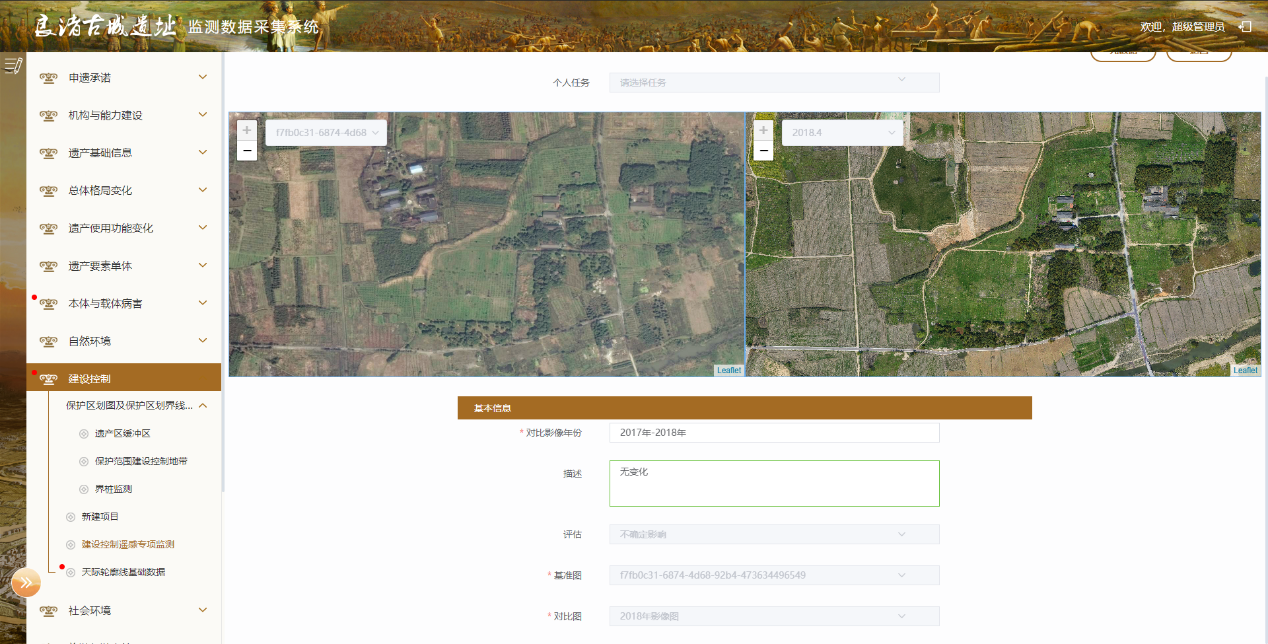Click the circle icon beside 遗产区缓冲区
This screenshot has height=644, width=1268.
(84, 434)
